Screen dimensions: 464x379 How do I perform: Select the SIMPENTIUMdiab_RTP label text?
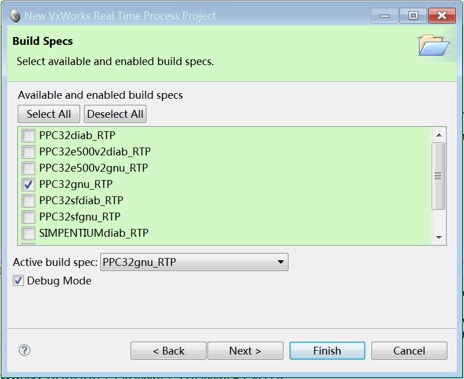click(x=94, y=233)
